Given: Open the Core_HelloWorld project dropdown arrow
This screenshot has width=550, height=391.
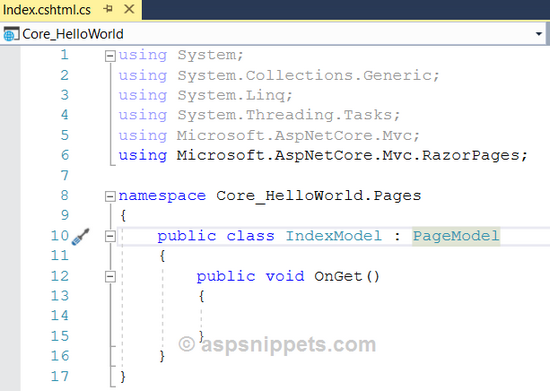Looking at the screenshot, I should click(538, 34).
